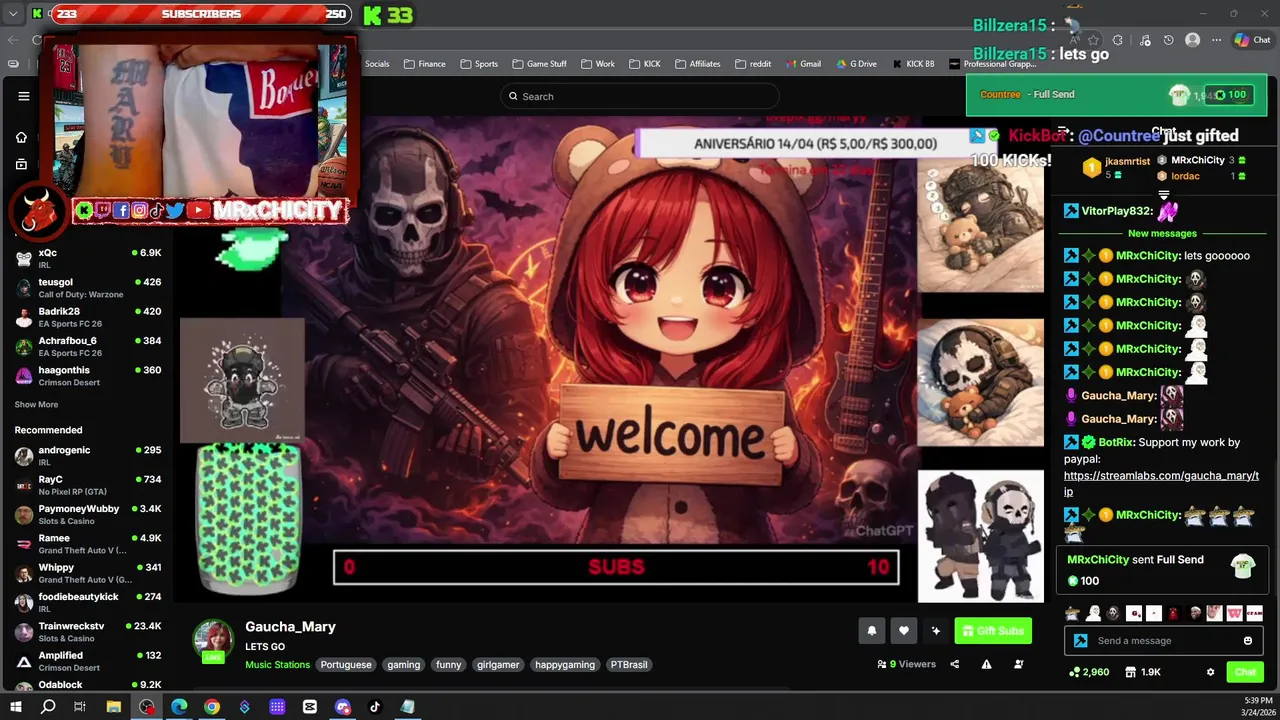
Task: Select the Portuguese language tag
Action: coord(346,665)
